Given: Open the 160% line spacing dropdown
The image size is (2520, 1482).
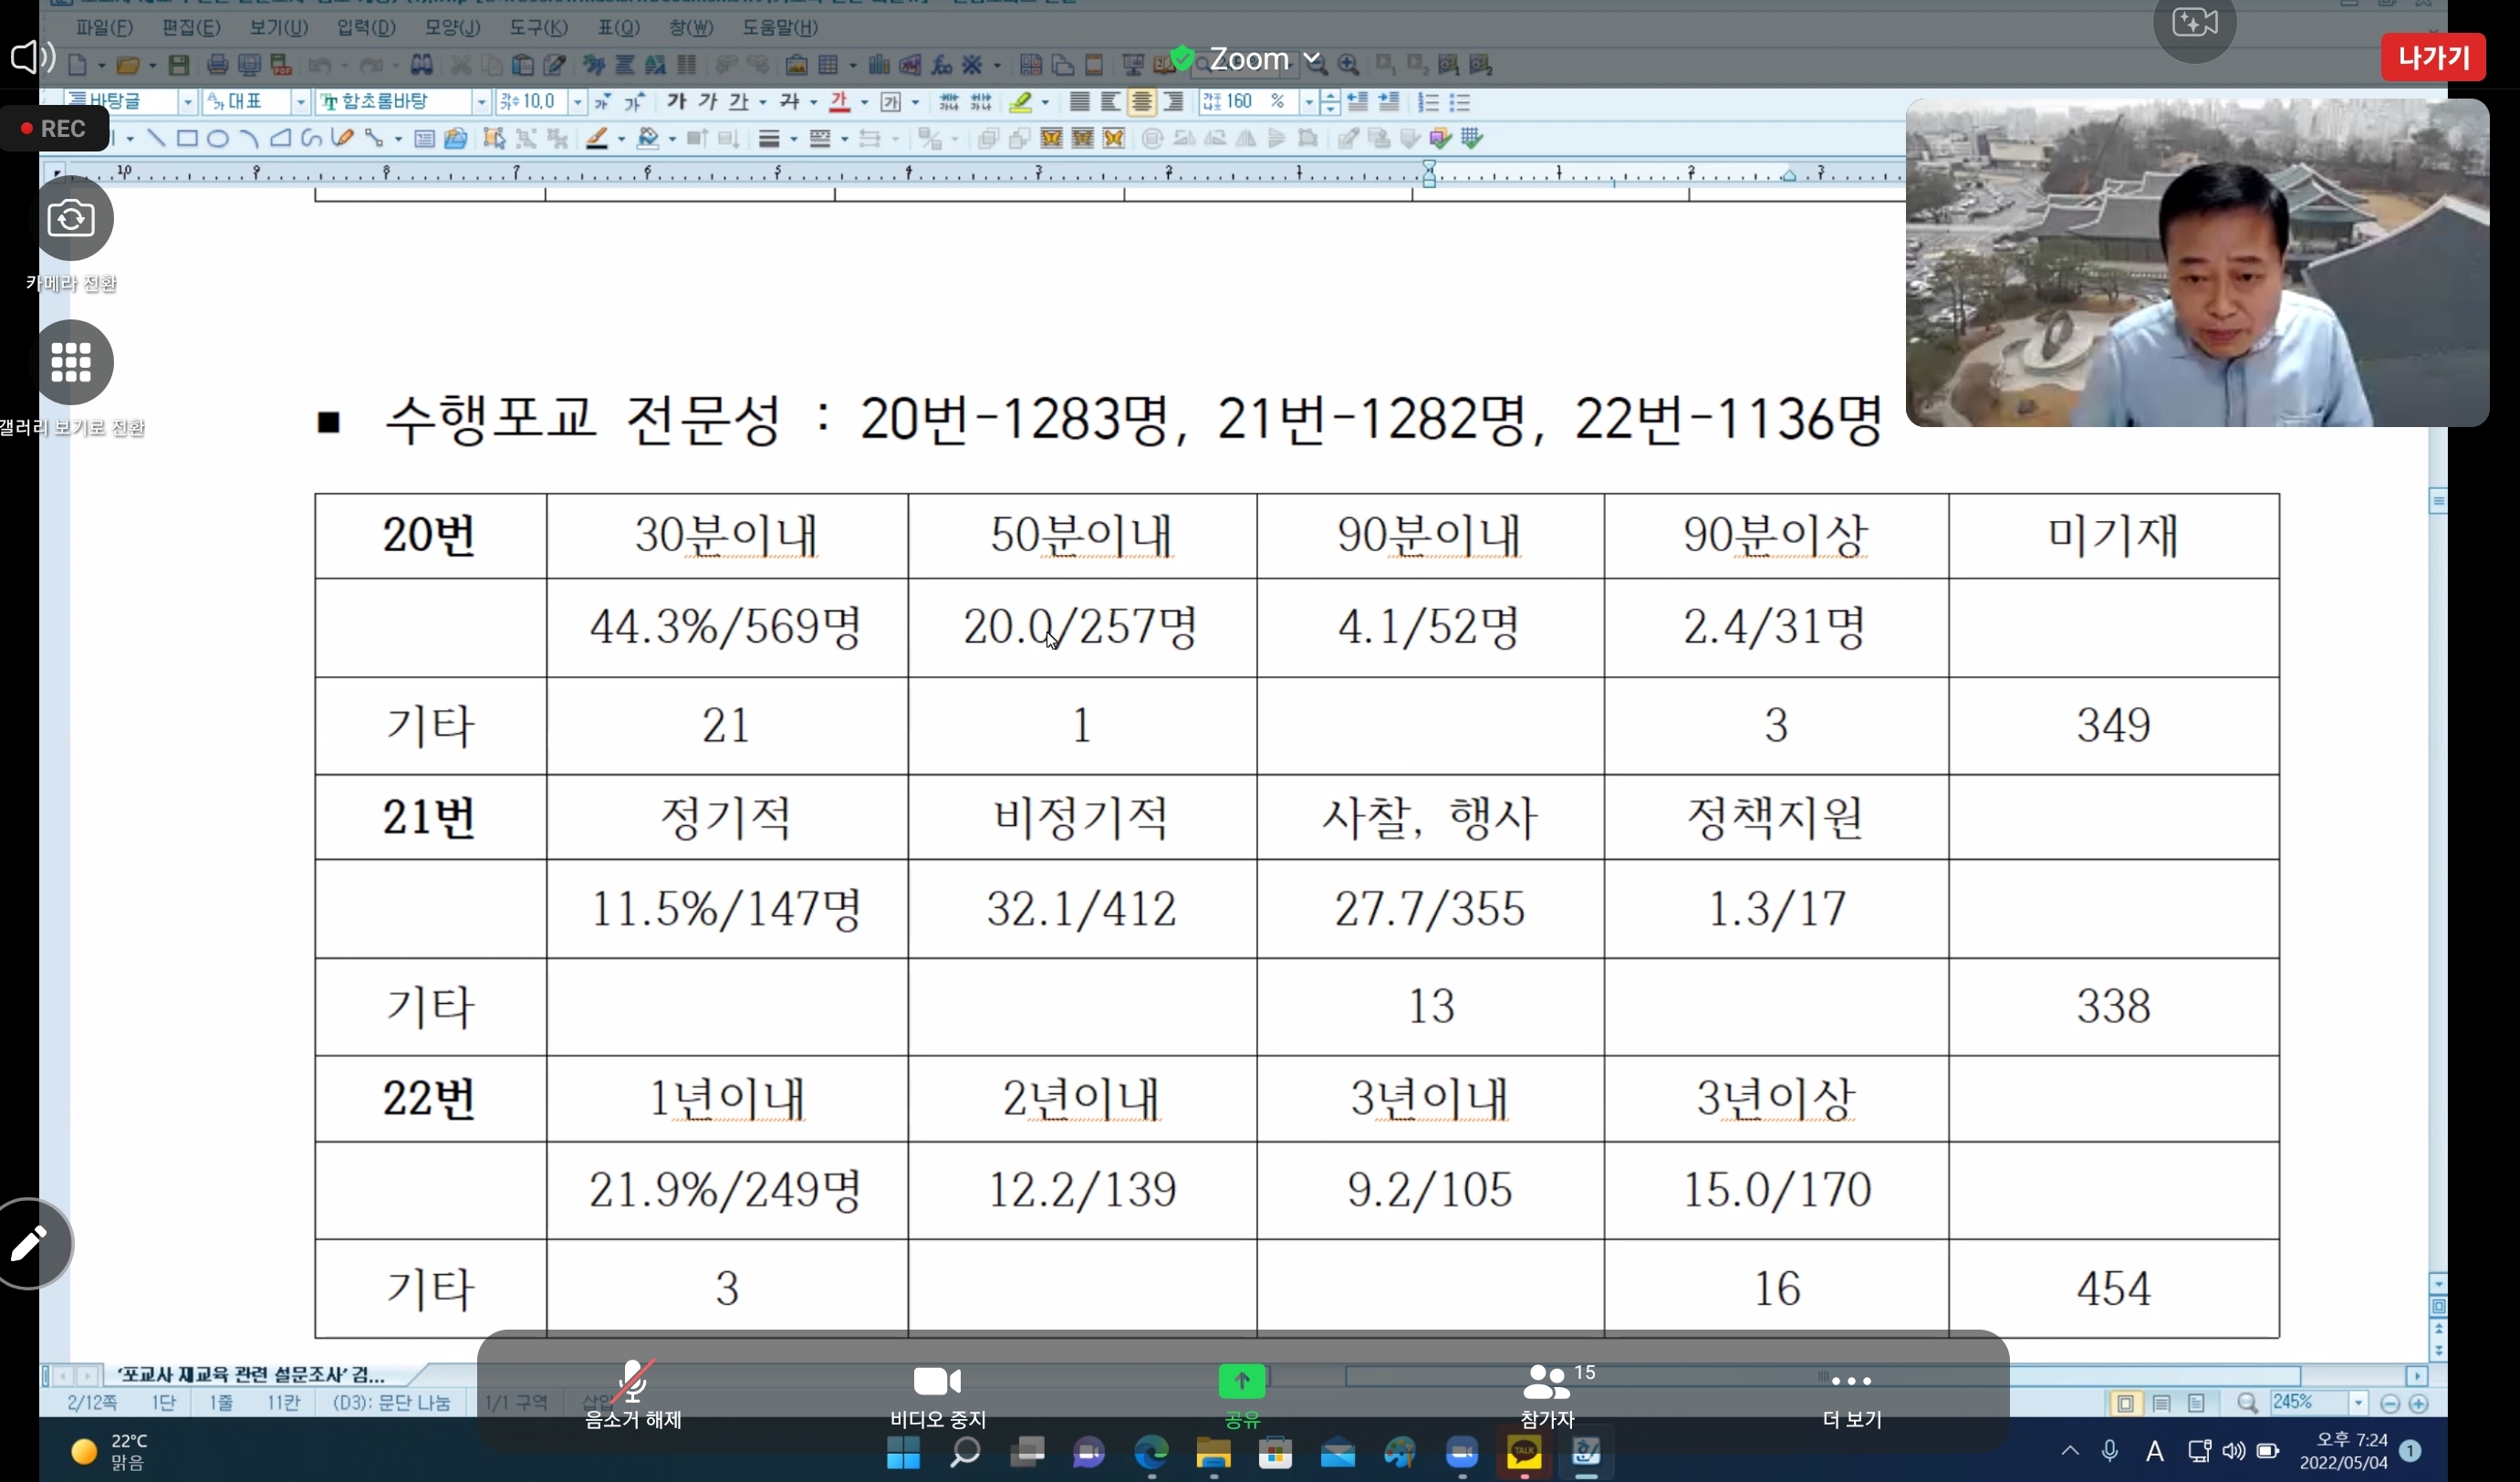Looking at the screenshot, I should tap(1308, 102).
